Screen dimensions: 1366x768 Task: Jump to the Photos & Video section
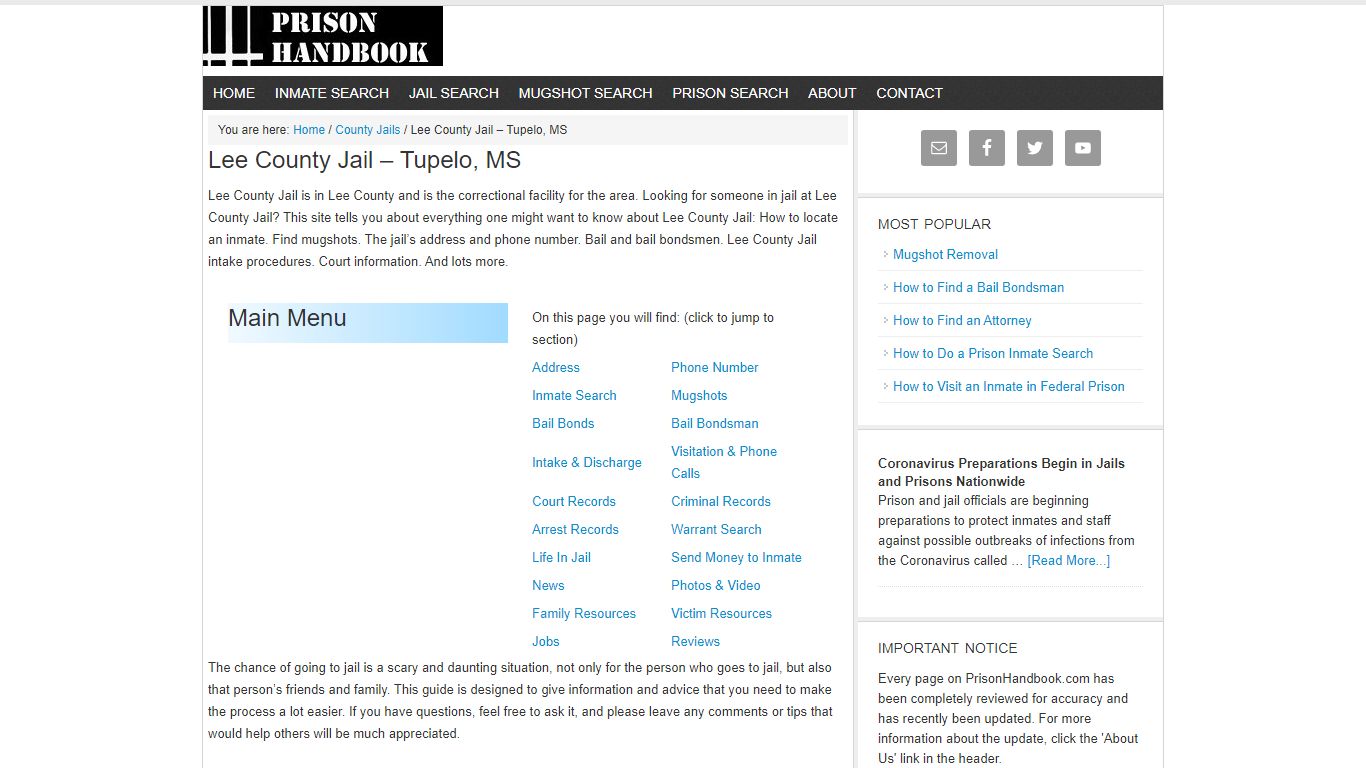(x=716, y=585)
